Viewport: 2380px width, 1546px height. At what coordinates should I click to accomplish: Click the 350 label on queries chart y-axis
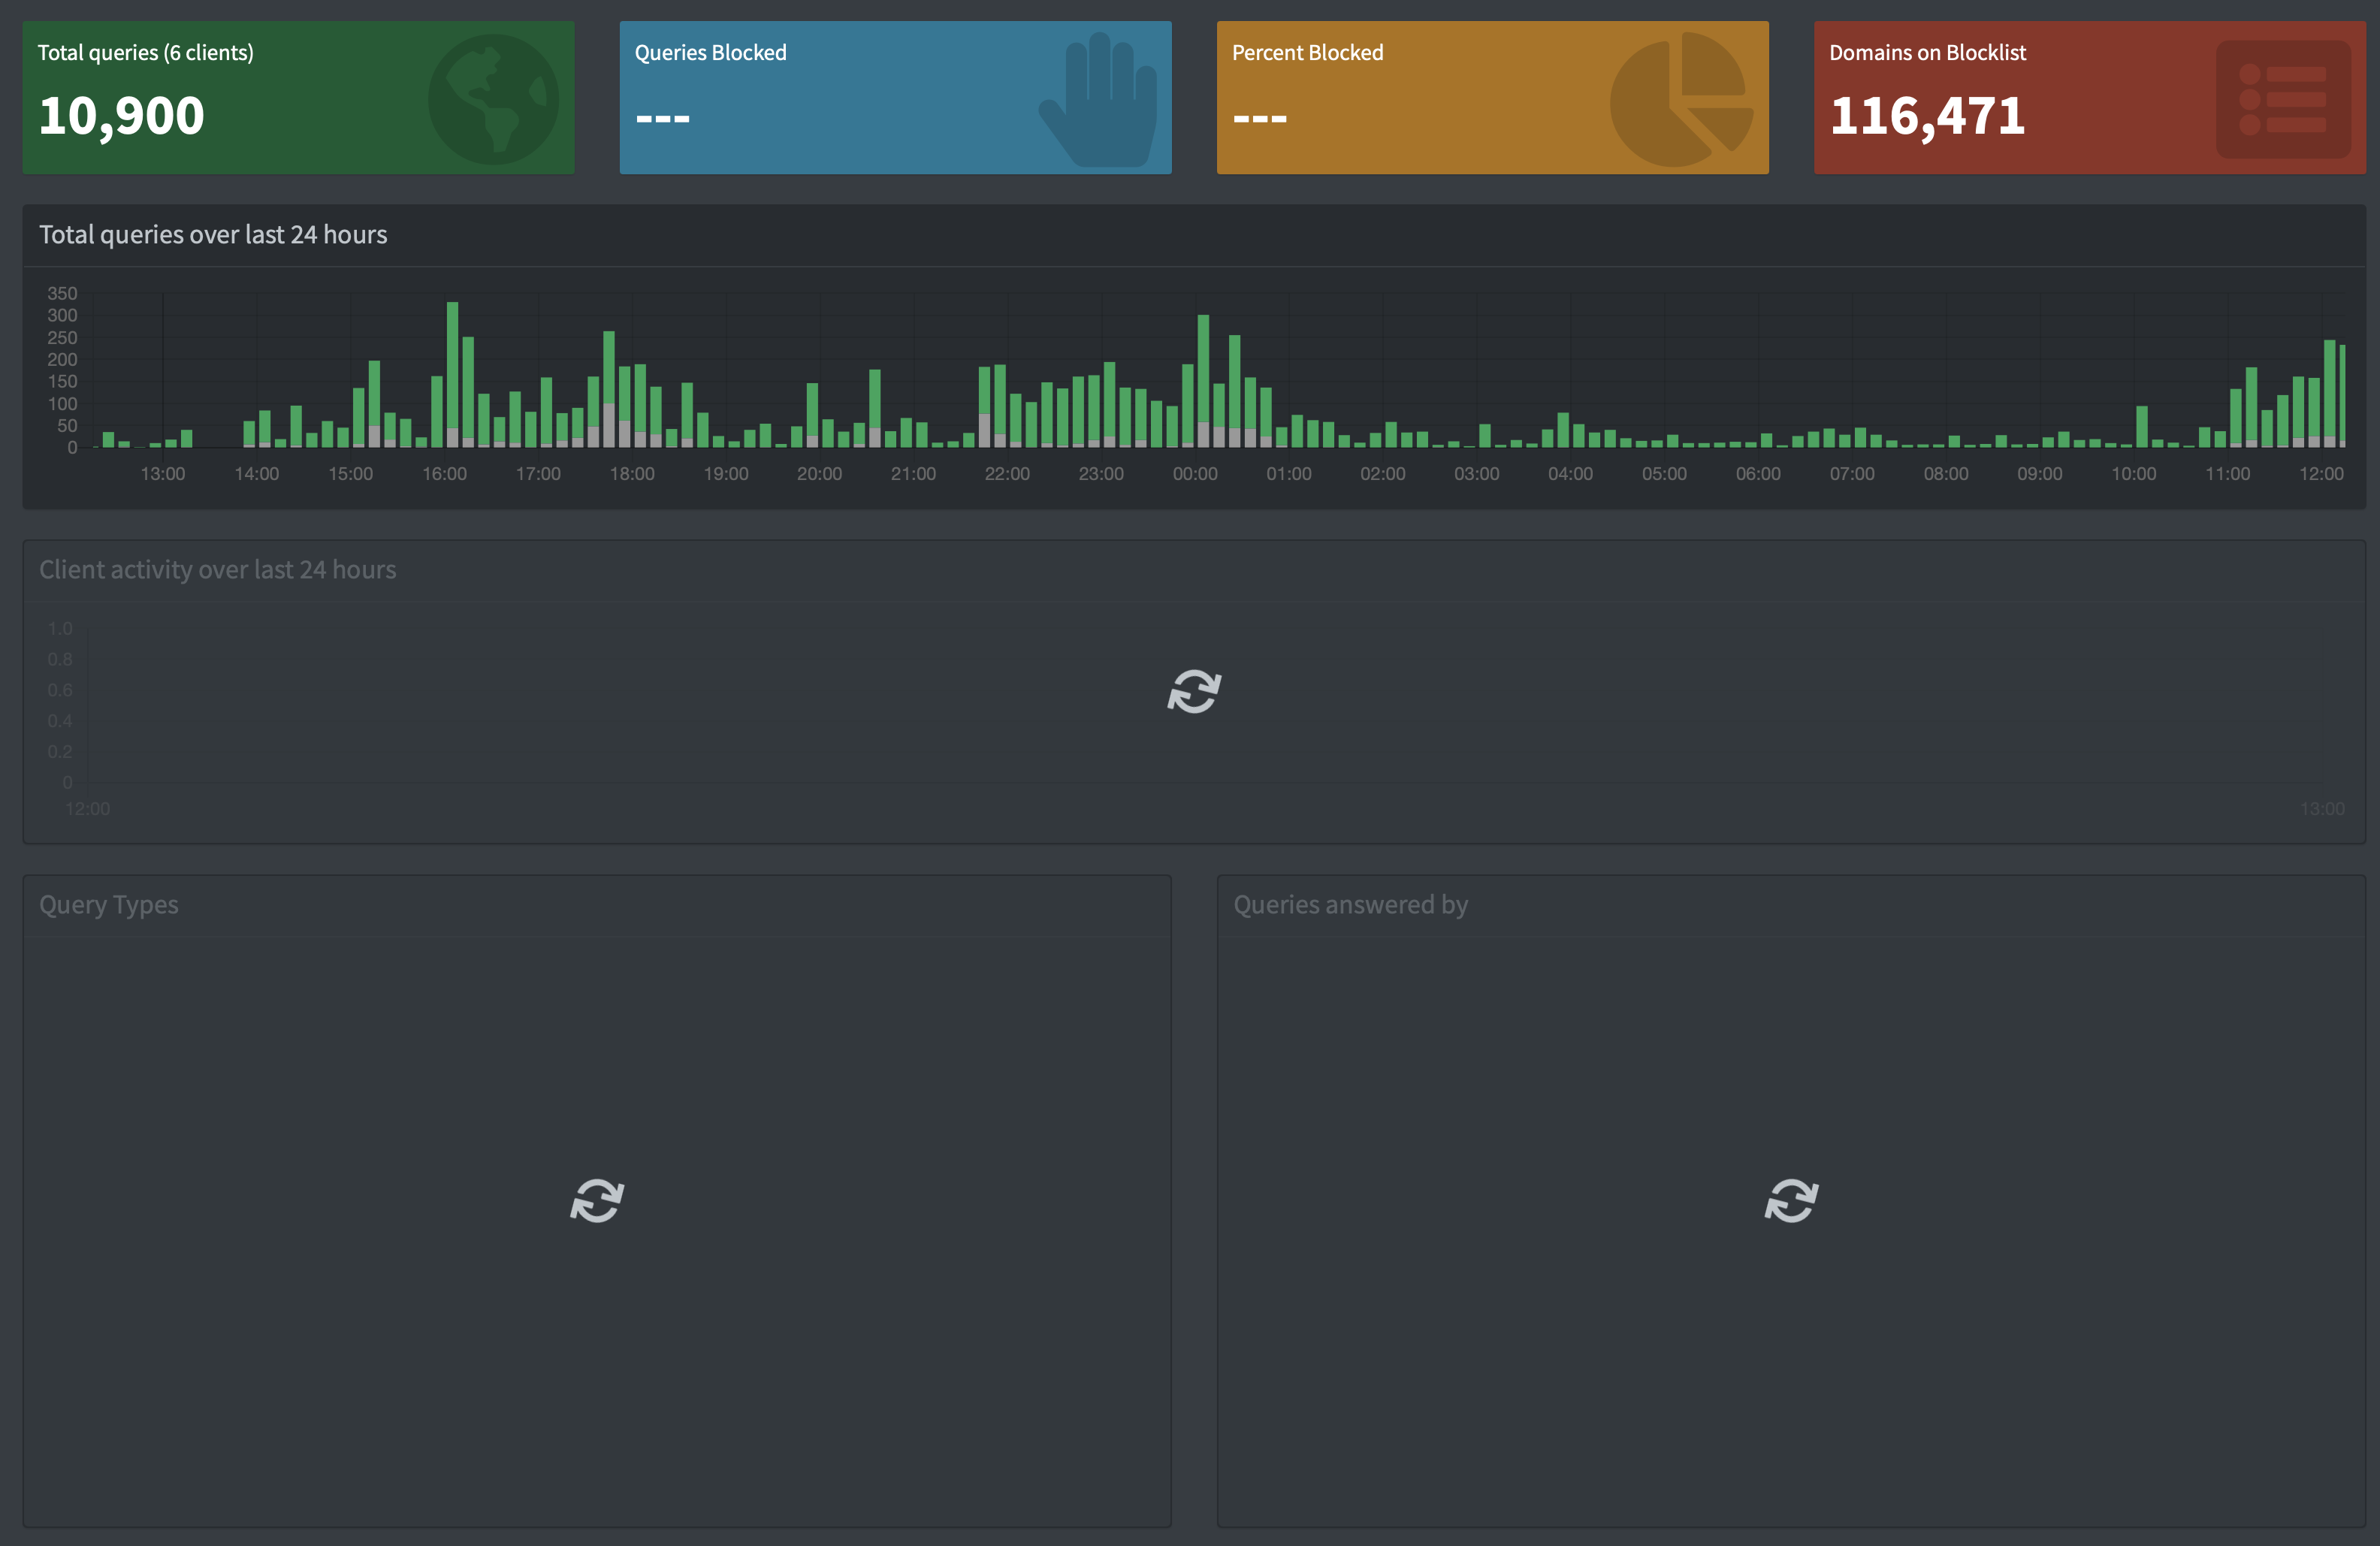point(62,293)
